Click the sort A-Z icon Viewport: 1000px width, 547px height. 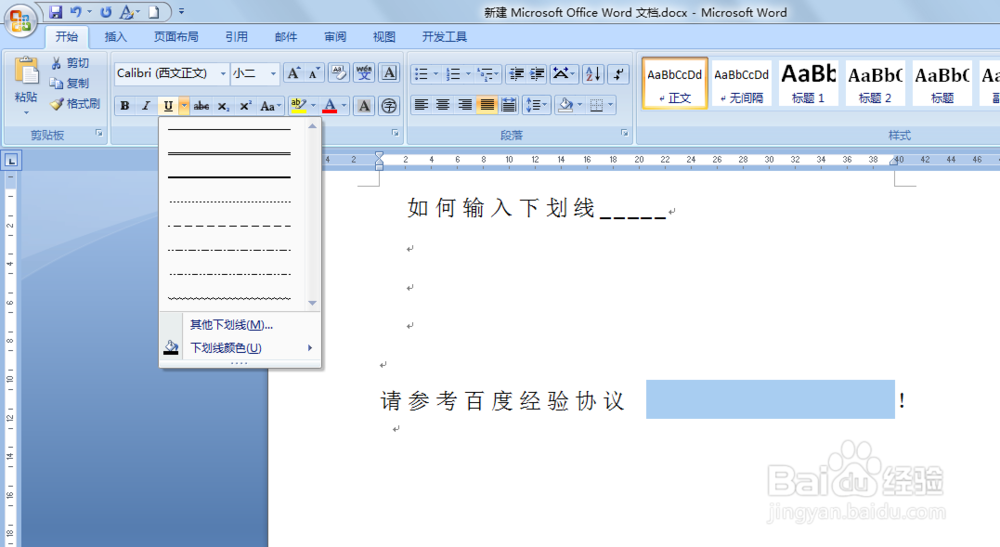tap(593, 74)
